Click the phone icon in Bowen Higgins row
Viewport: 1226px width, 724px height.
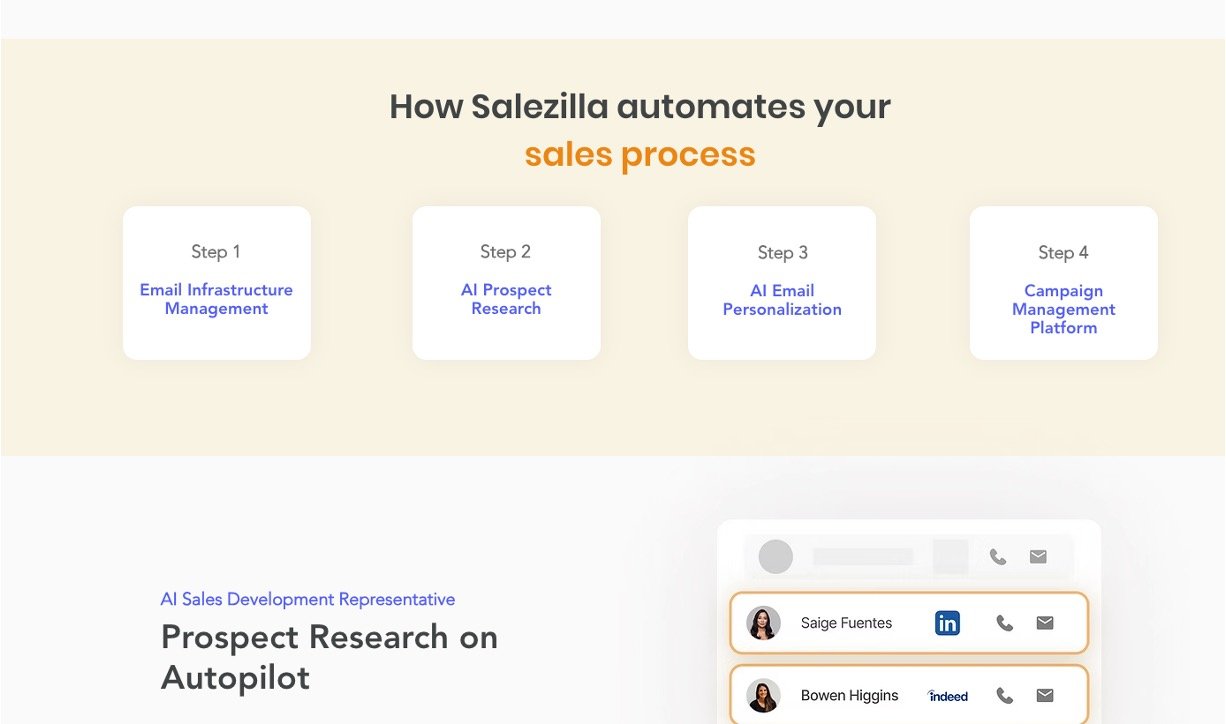pos(1005,696)
